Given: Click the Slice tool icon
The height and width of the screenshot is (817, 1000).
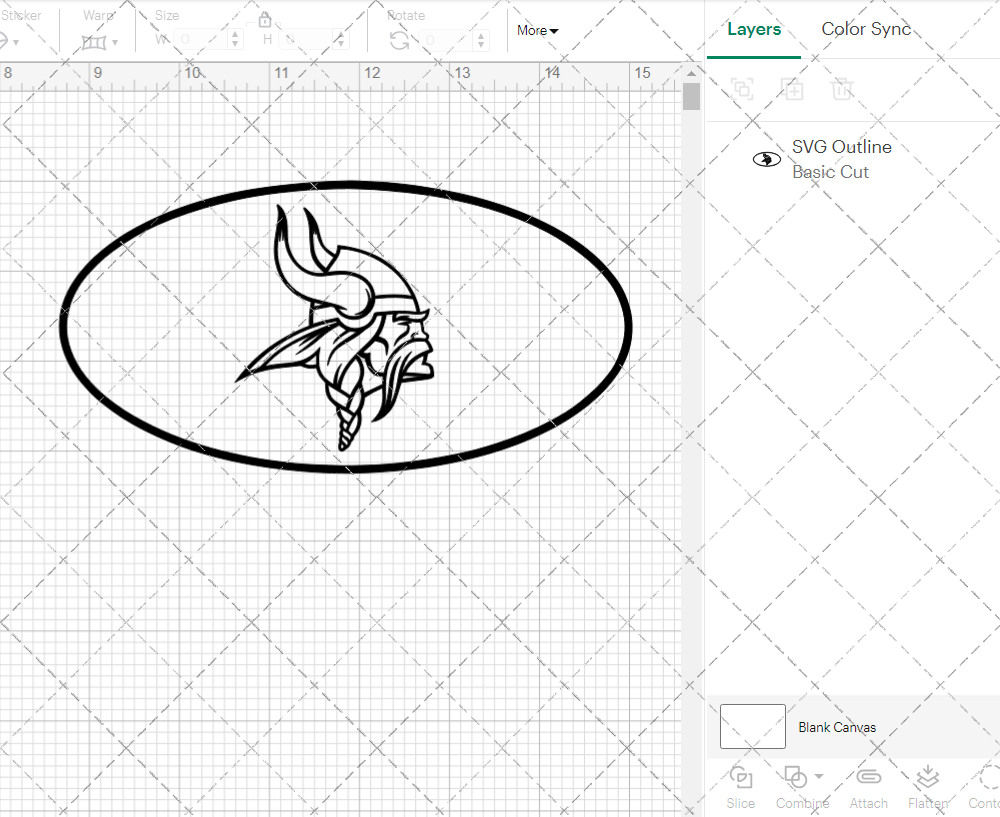Looking at the screenshot, I should [x=741, y=777].
